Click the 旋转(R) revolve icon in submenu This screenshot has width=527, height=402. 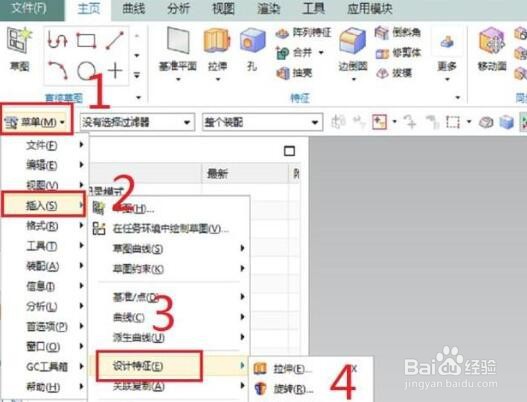[260, 389]
